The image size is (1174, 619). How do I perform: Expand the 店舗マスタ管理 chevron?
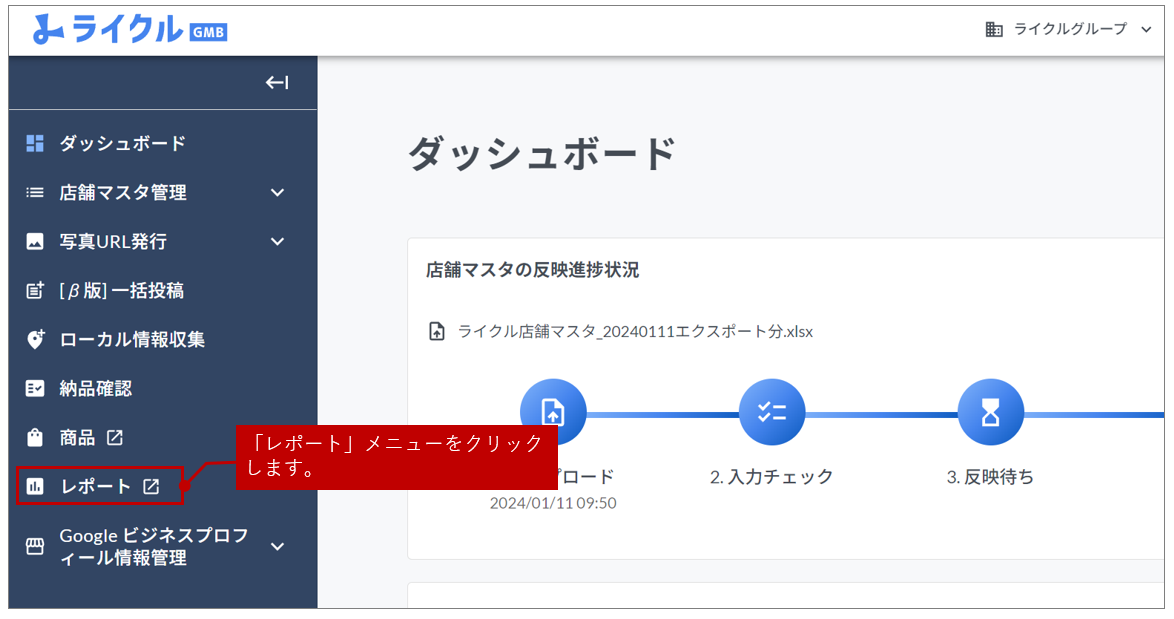point(278,192)
